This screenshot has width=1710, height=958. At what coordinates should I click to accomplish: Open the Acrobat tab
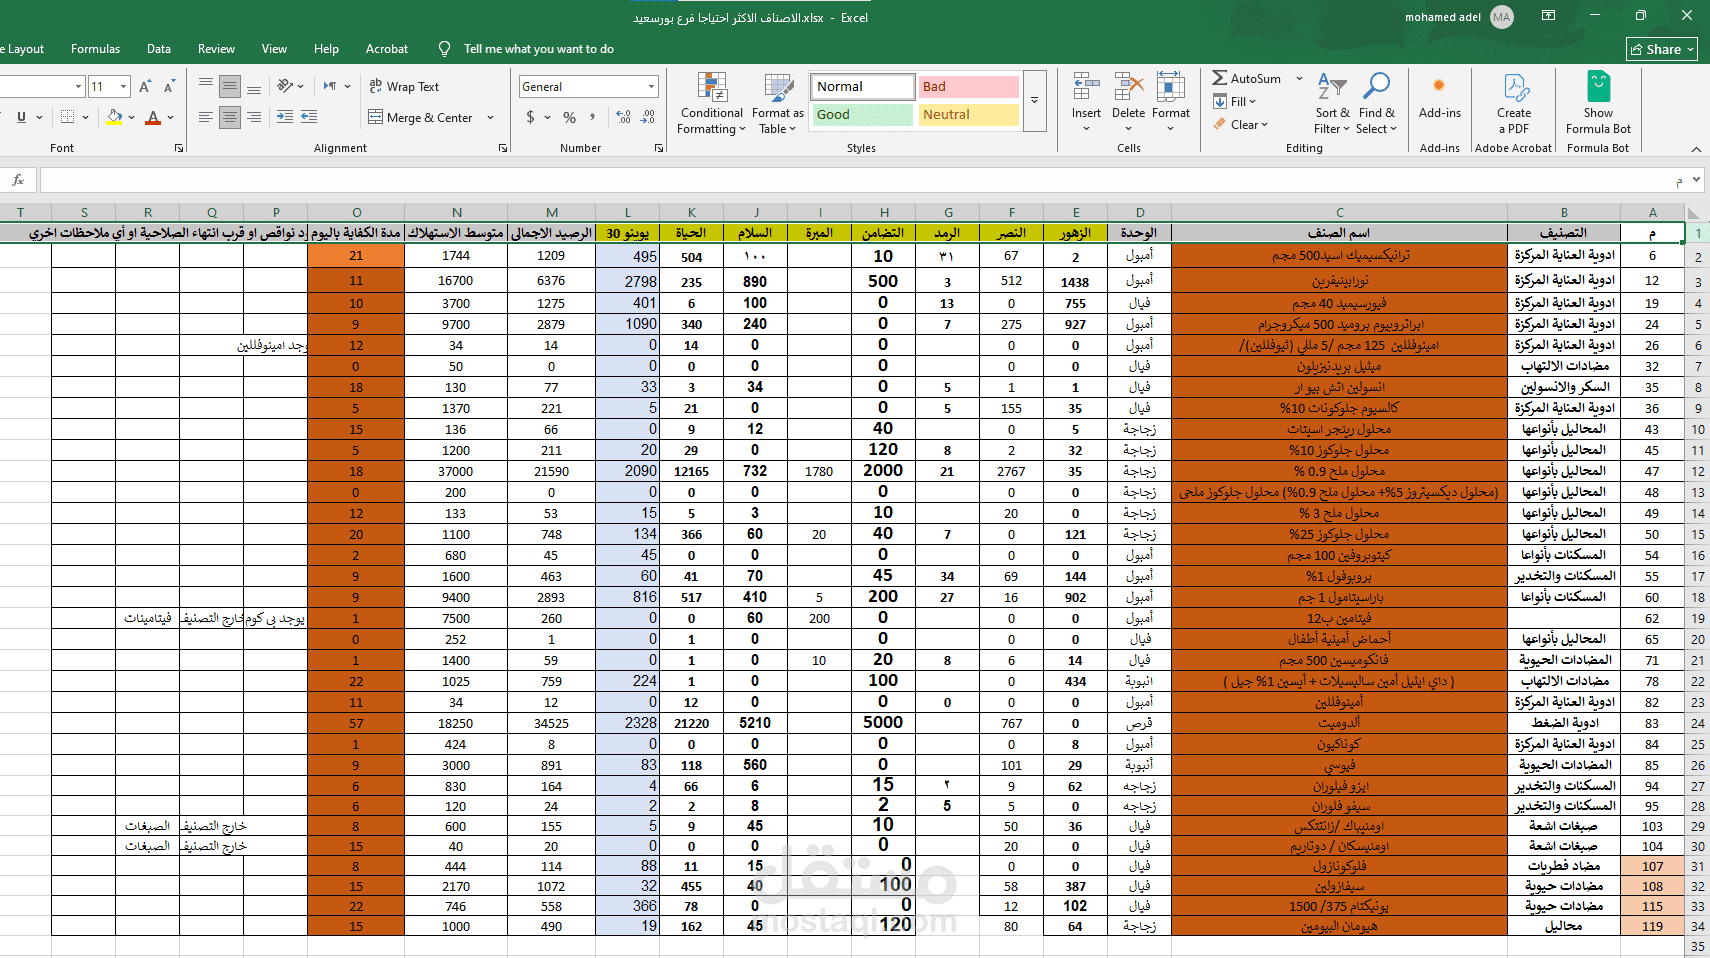point(387,49)
